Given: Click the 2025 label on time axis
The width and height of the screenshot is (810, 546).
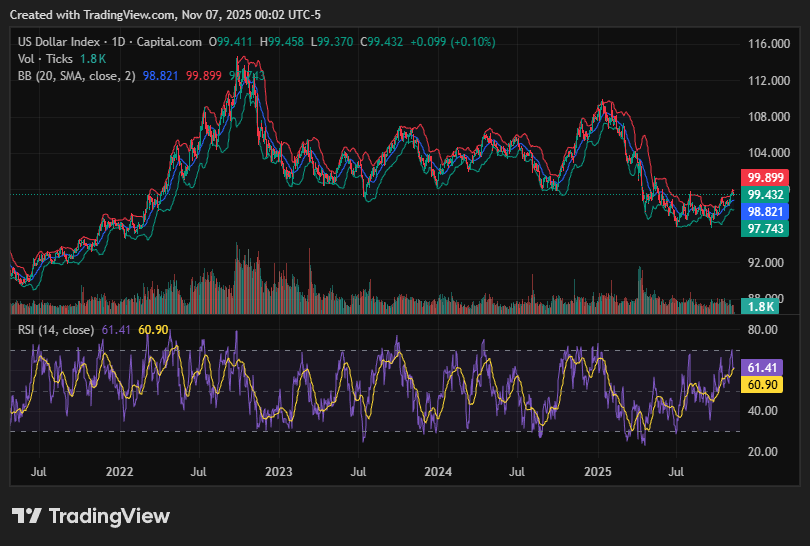Looking at the screenshot, I should click(598, 471).
